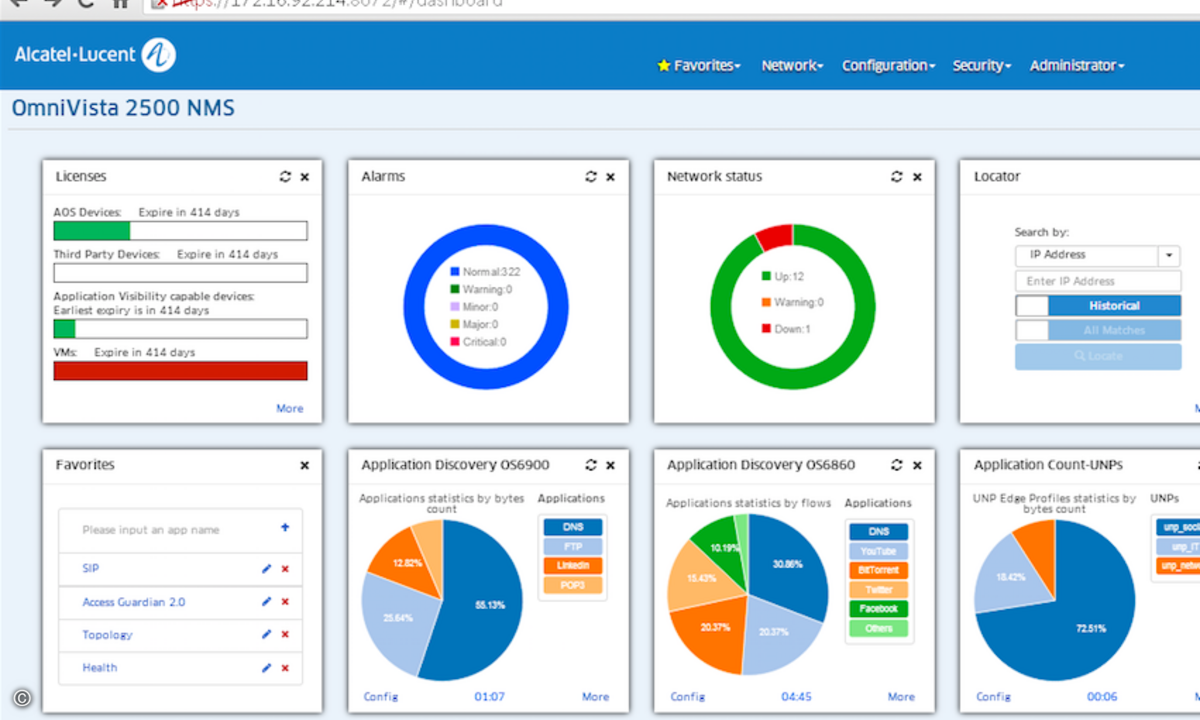Close the Network status widget

(917, 177)
